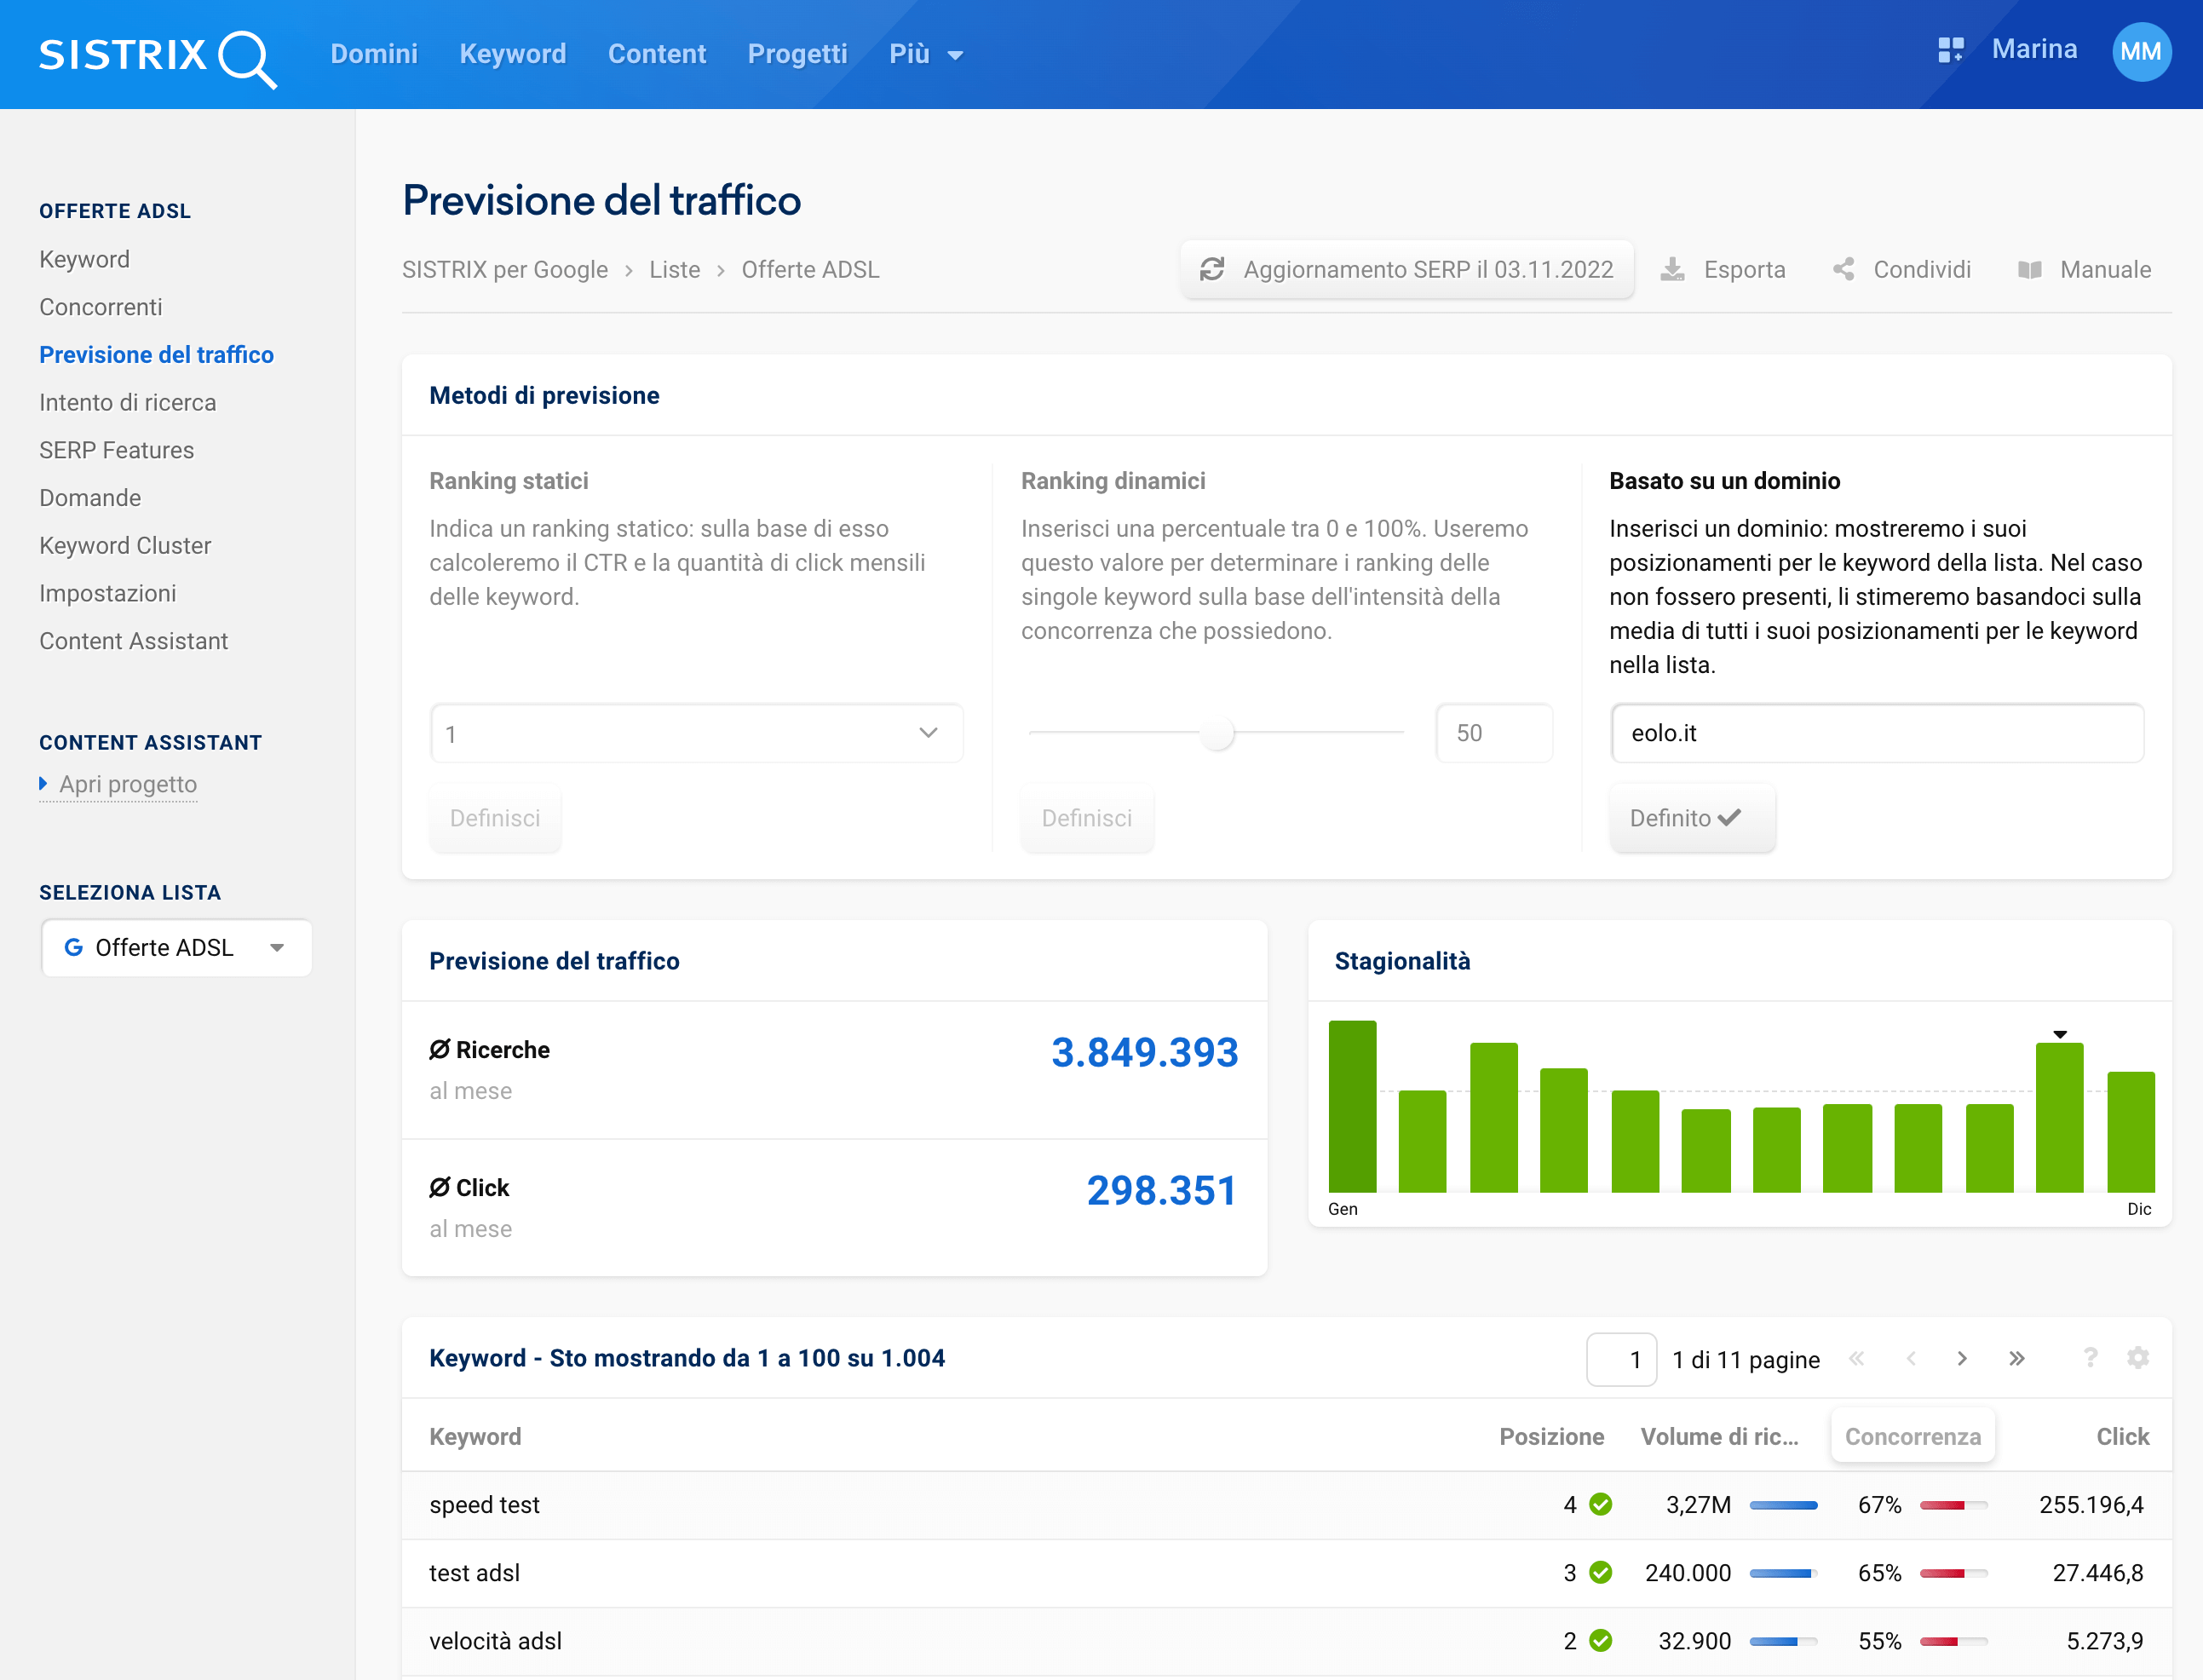The image size is (2203, 1680).
Task: Open the static ranking position dropdown
Action: [x=696, y=733]
